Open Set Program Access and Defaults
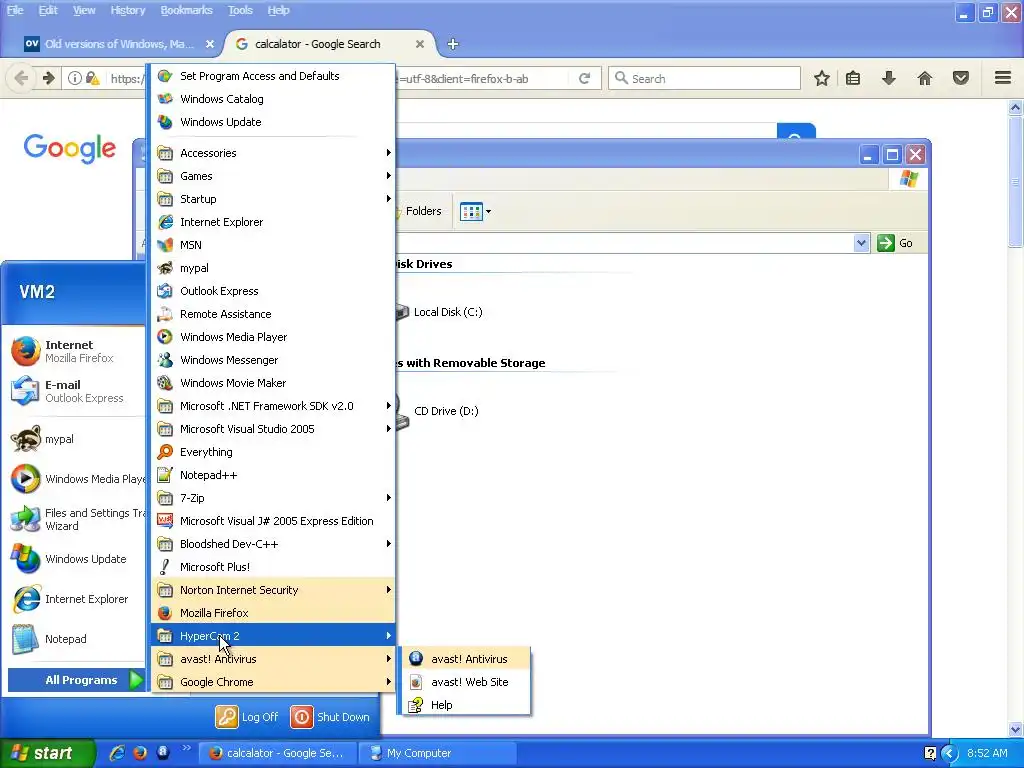The height and width of the screenshot is (768, 1024). click(x=273, y=76)
